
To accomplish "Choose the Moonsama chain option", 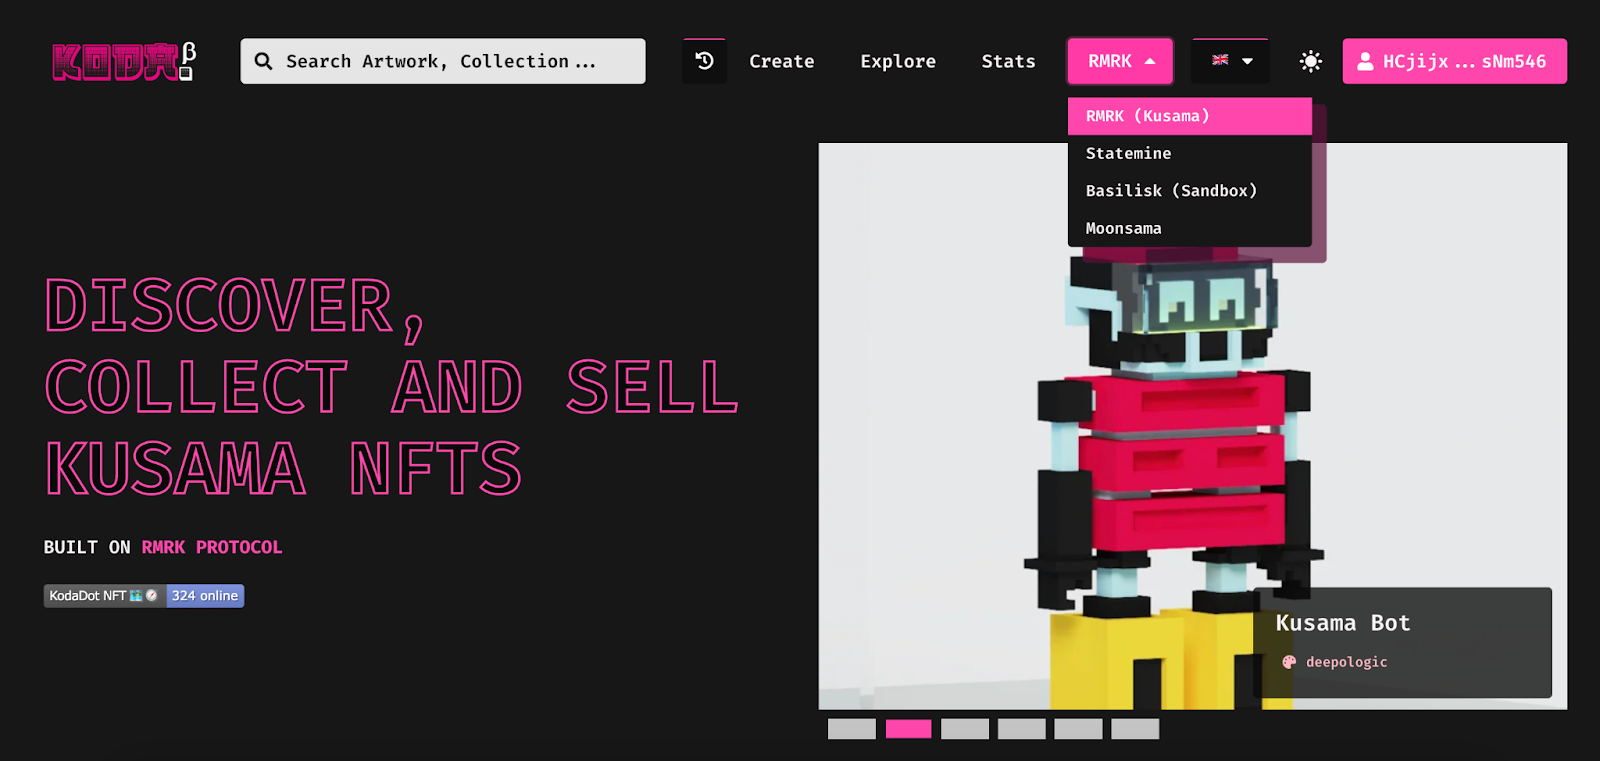I will pos(1189,228).
